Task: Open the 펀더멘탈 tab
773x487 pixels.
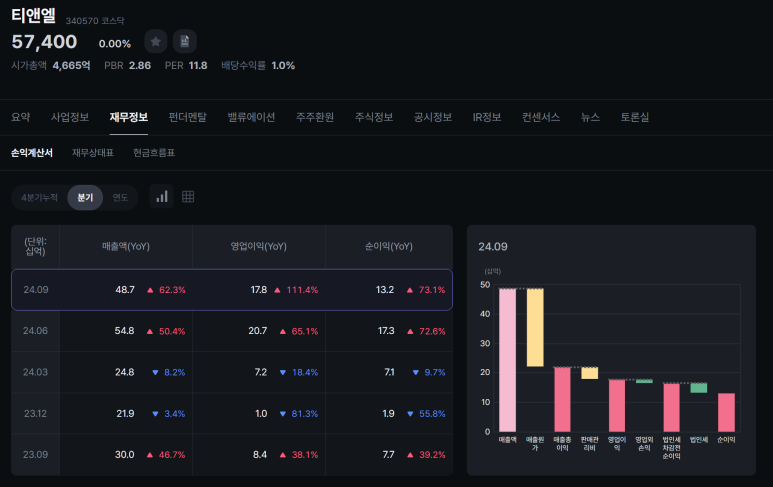Action: click(x=188, y=117)
